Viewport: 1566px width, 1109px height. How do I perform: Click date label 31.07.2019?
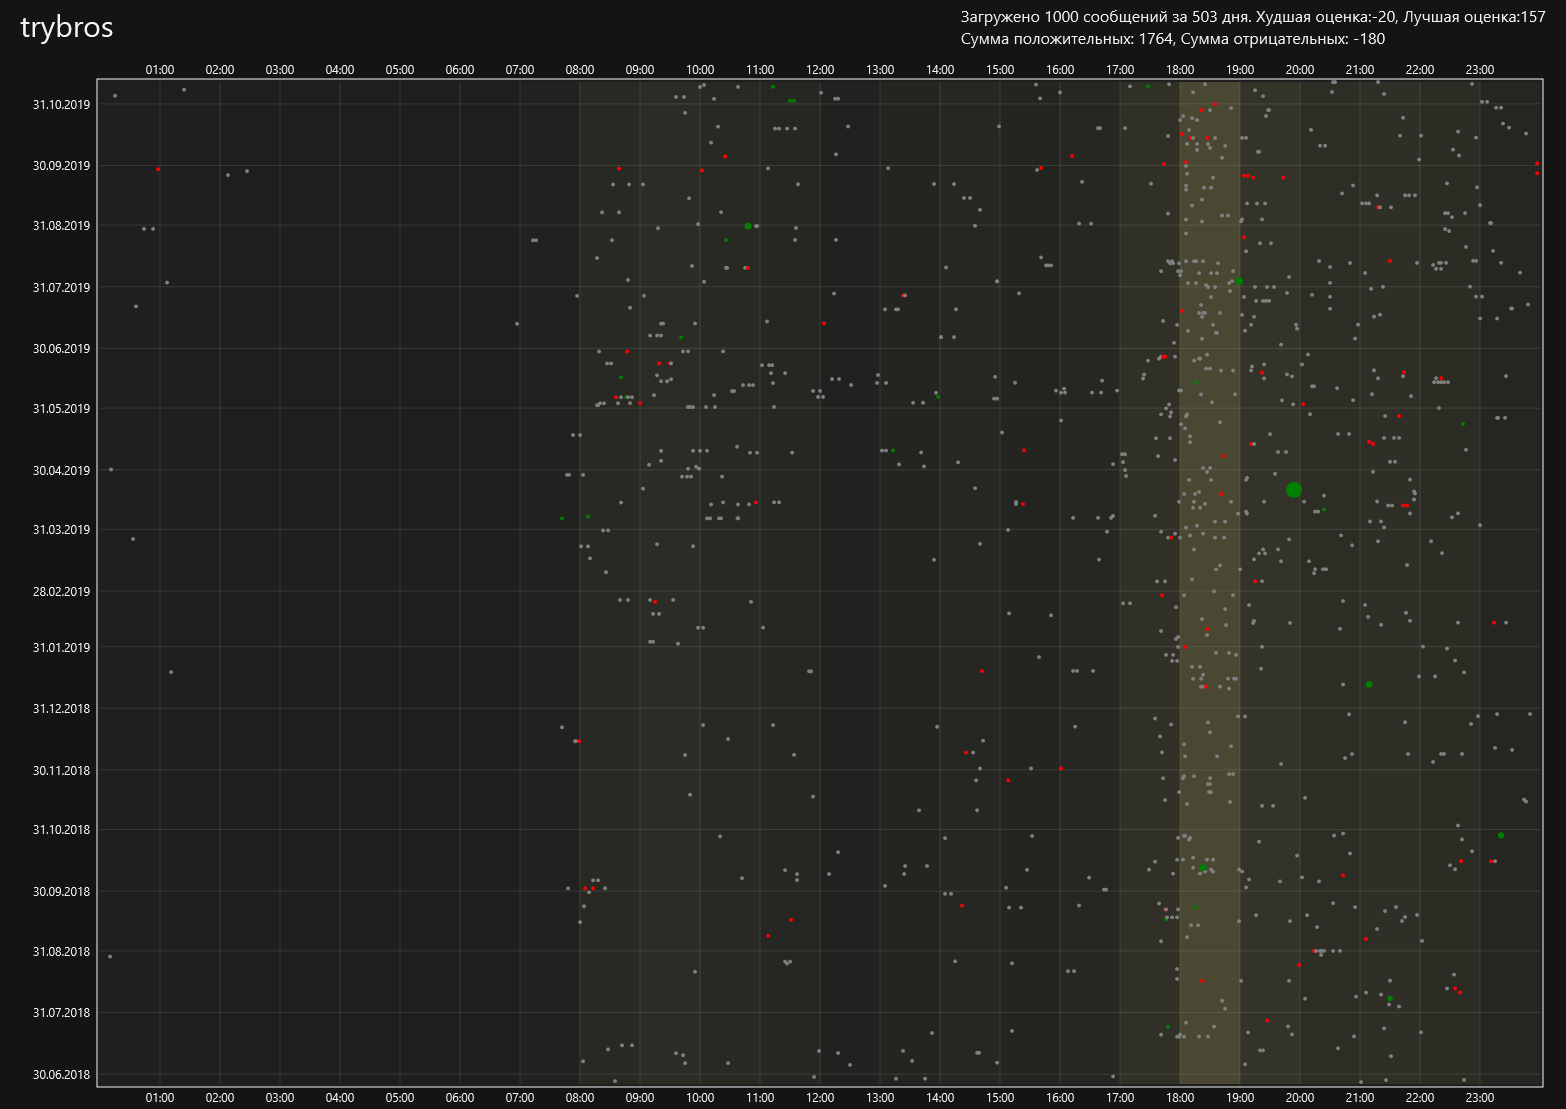(61, 287)
